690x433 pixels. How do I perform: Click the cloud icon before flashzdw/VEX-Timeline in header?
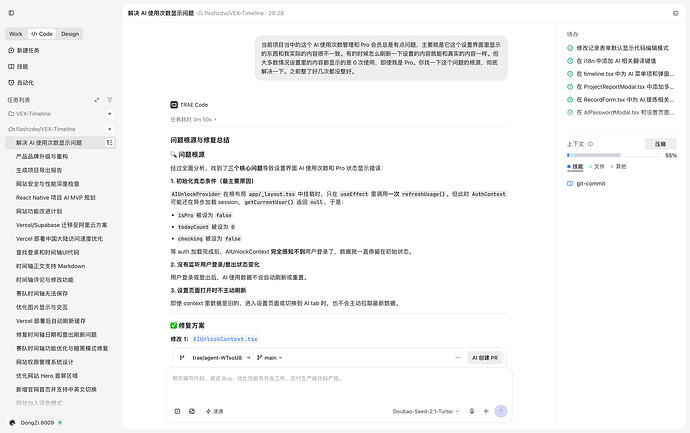(200, 13)
